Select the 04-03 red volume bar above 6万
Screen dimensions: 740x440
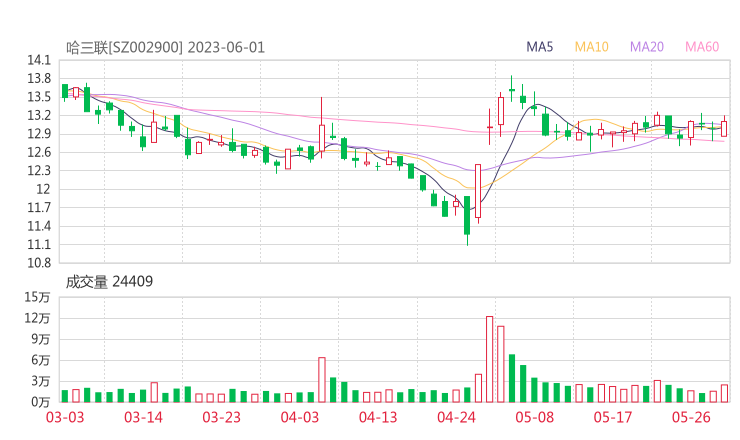pyautogui.click(x=322, y=380)
